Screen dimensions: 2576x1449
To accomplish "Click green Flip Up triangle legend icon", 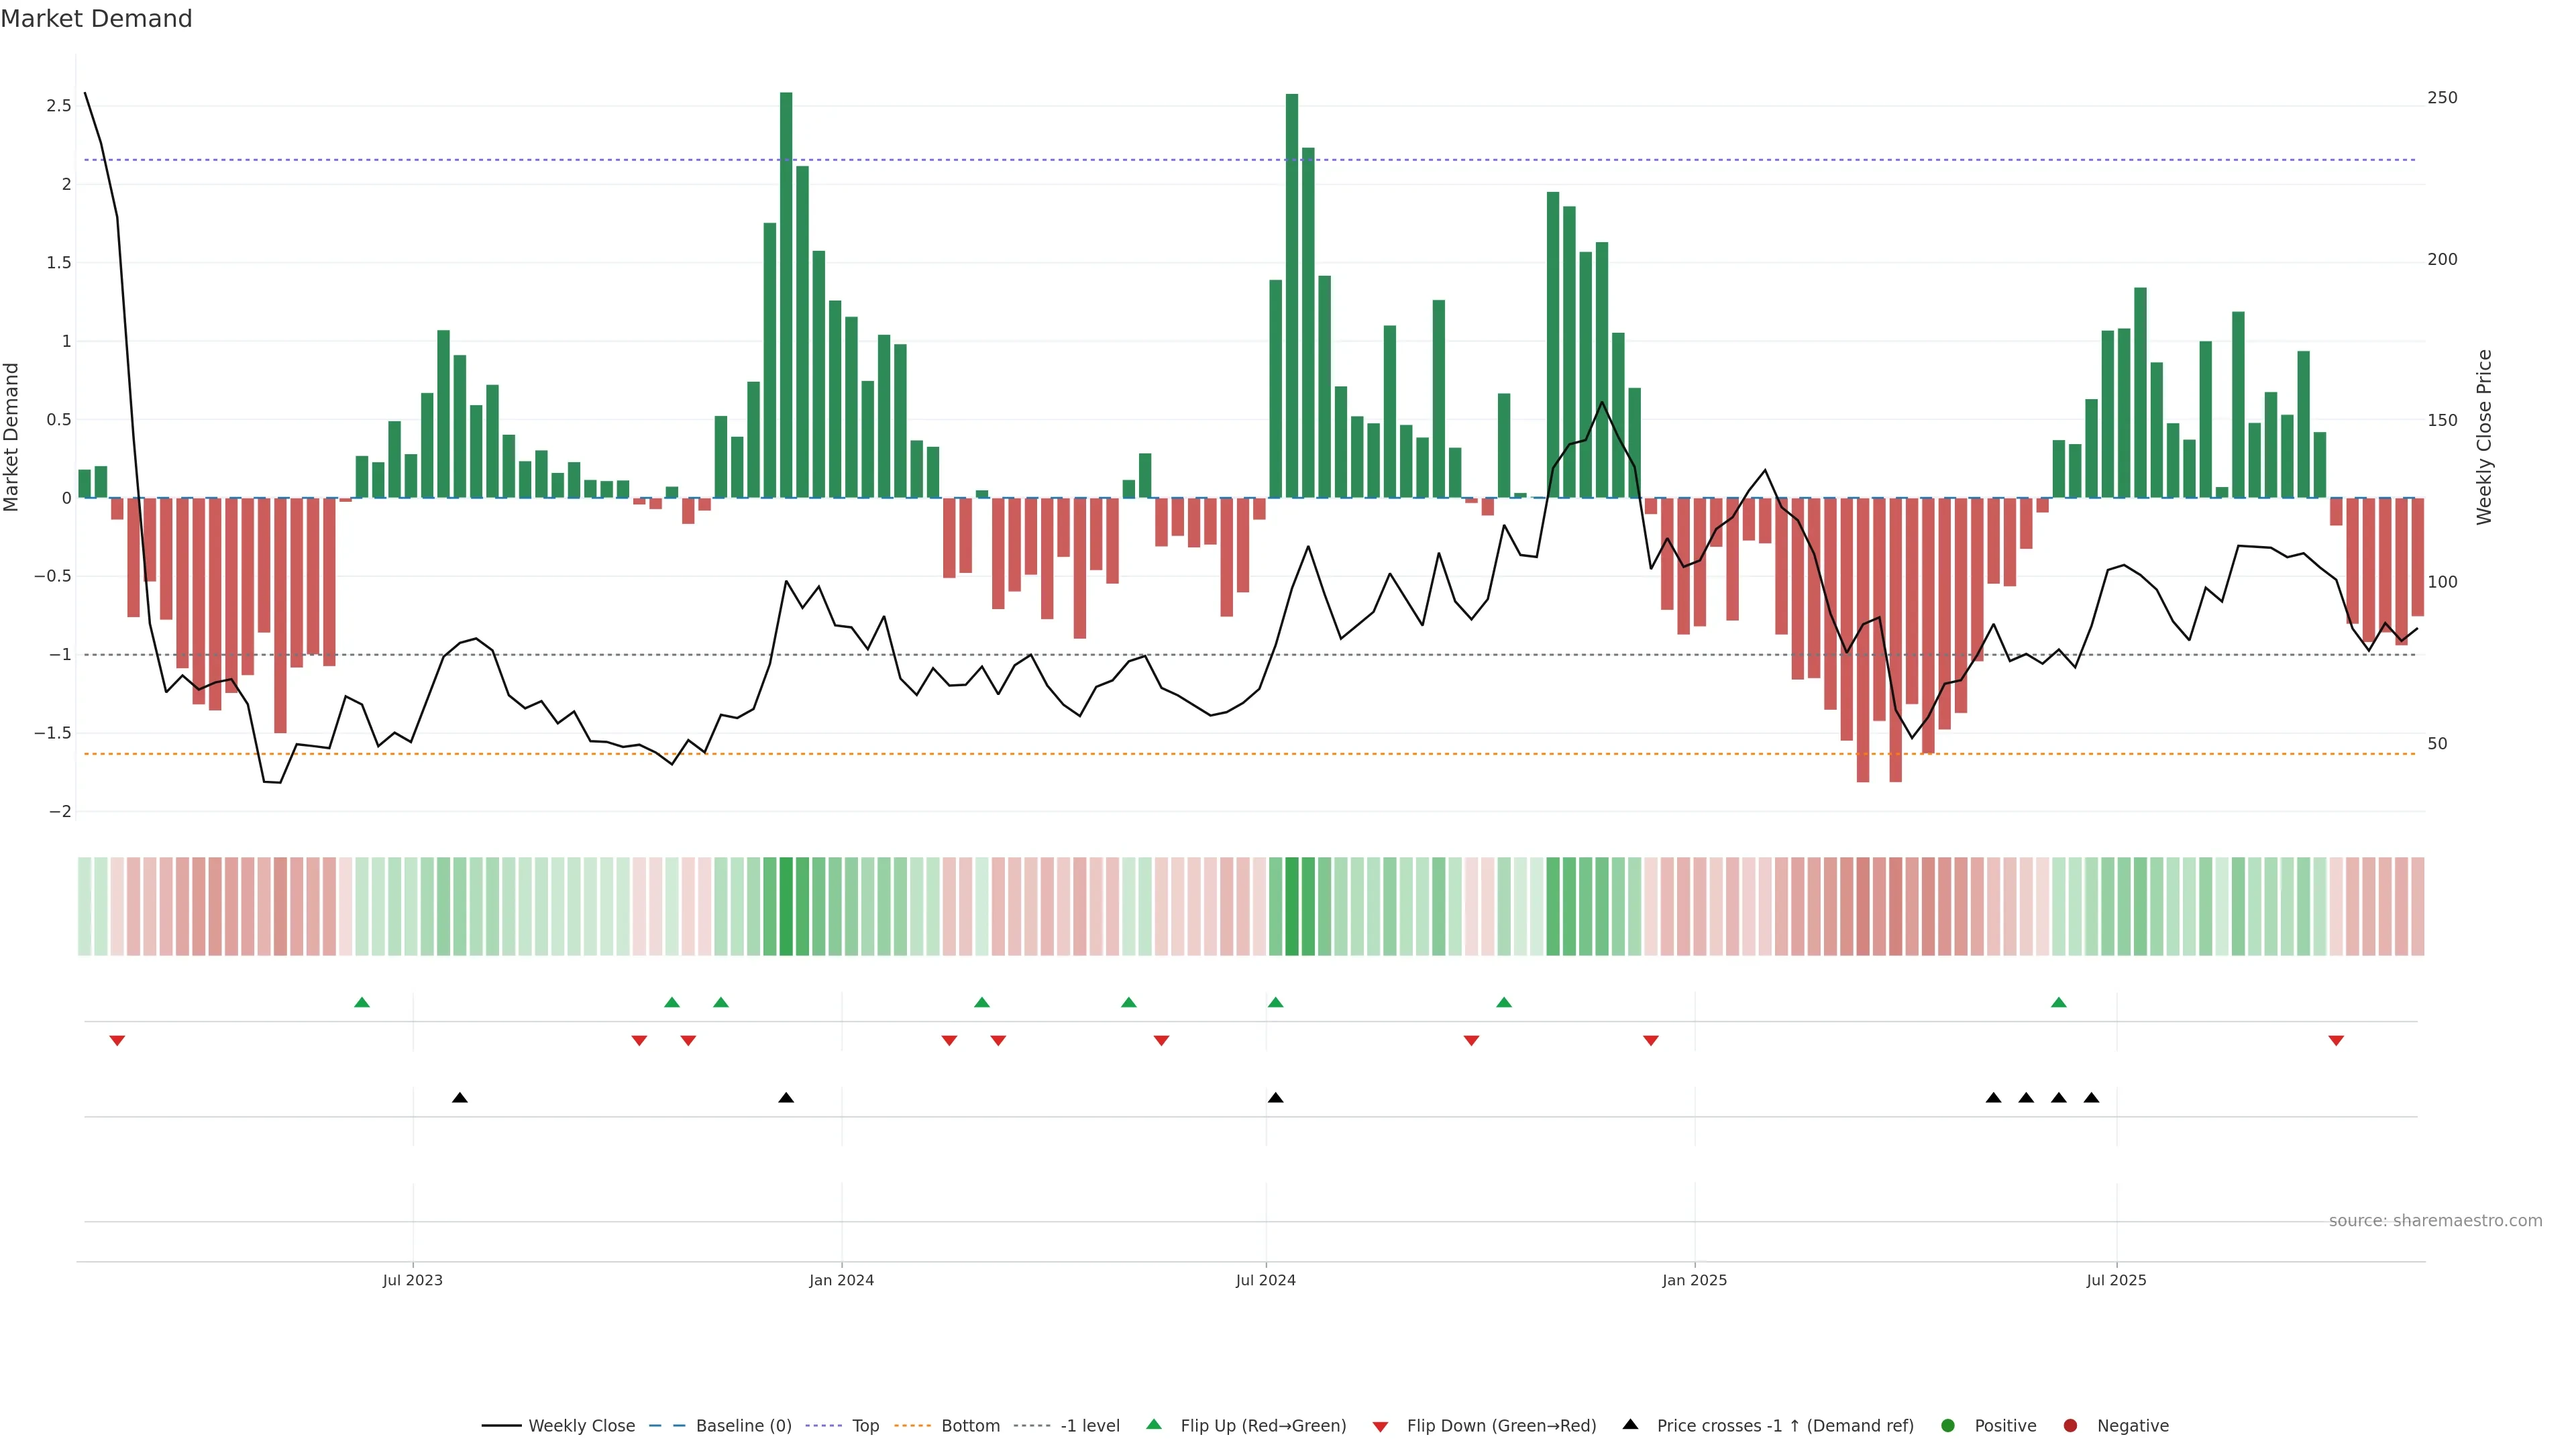I will pos(1154,1424).
